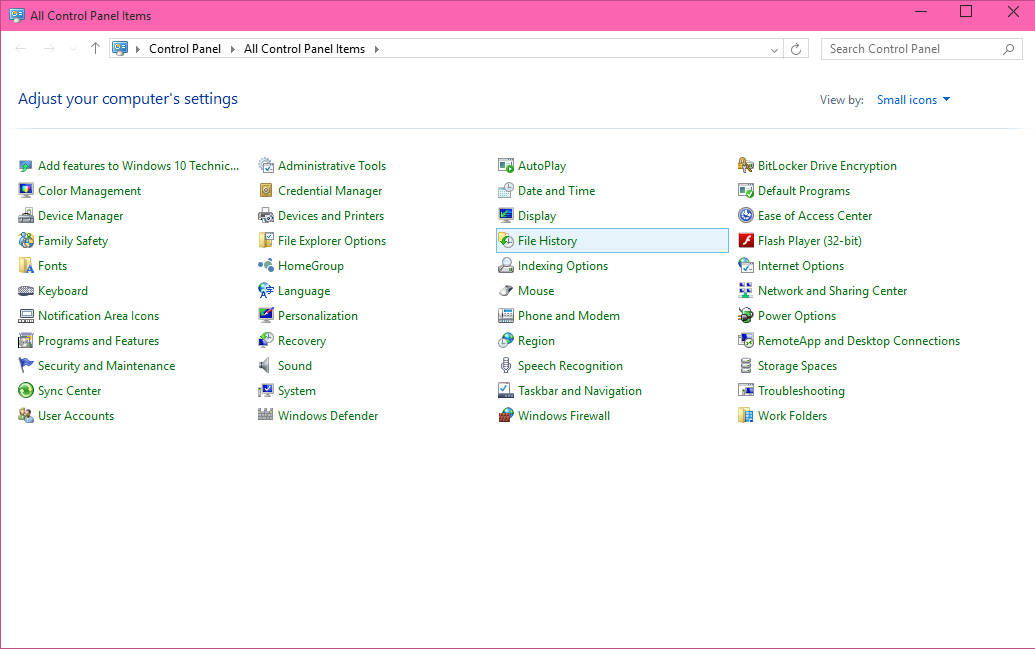The width and height of the screenshot is (1035, 649).
Task: Select the All Control Panel Items breadcrumb
Action: [304, 49]
